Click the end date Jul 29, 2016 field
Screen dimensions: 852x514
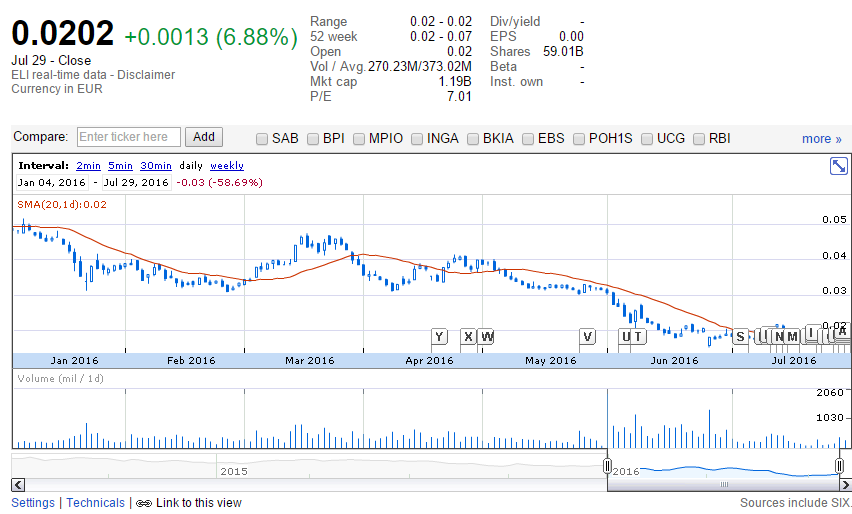[136, 183]
